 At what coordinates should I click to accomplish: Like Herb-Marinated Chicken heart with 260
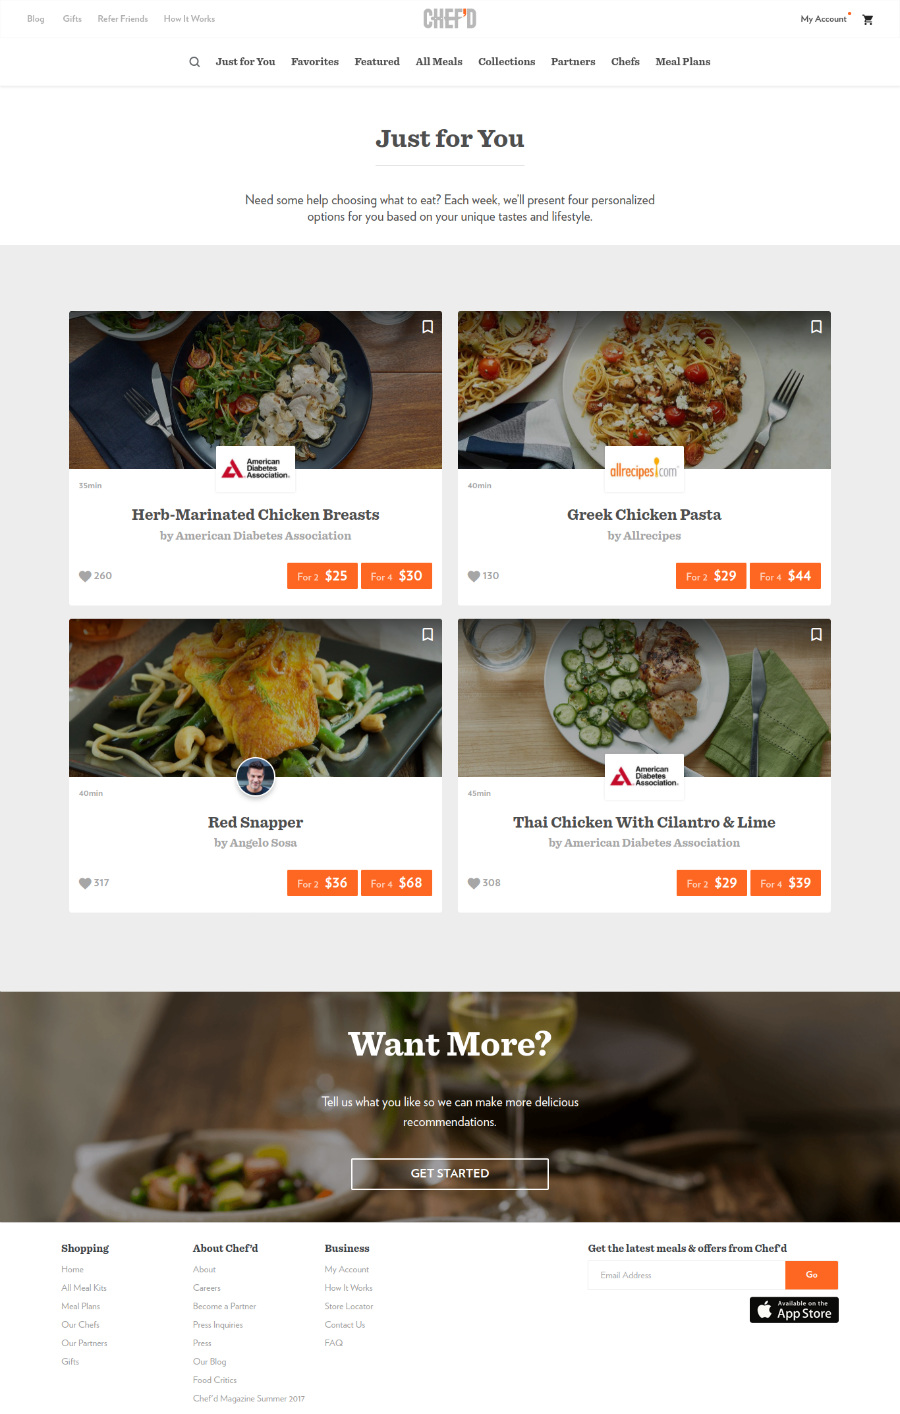85,576
